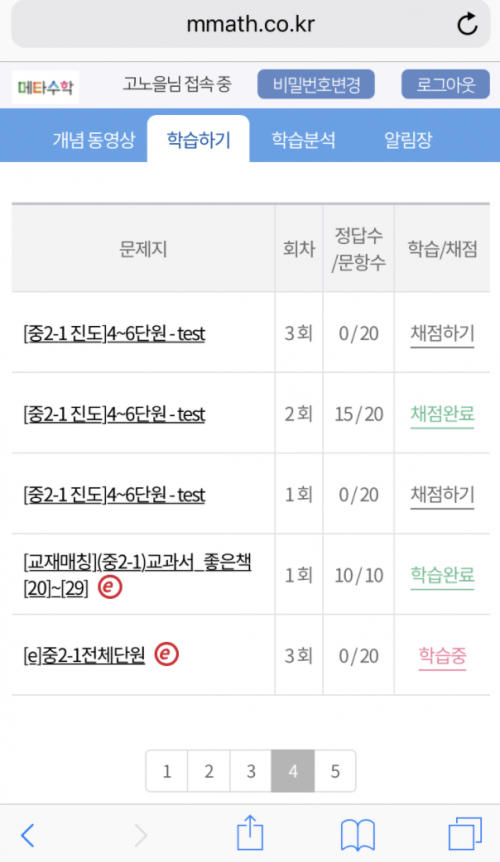Tap the mmath.co.kr address bar
500x862 pixels.
point(251,24)
